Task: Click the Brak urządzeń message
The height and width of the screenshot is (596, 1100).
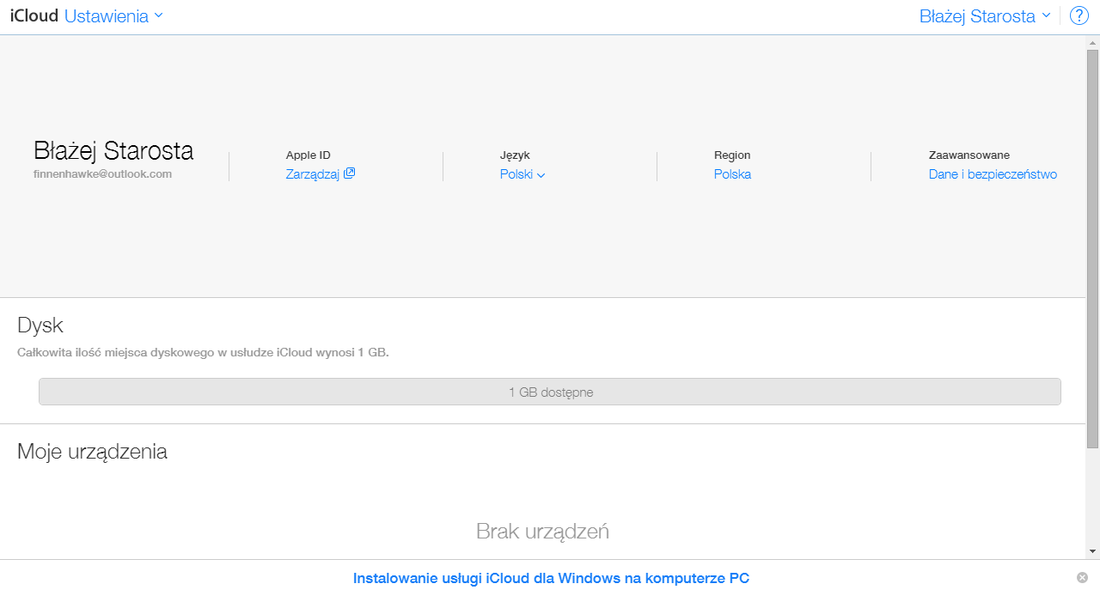Action: pyautogui.click(x=542, y=531)
